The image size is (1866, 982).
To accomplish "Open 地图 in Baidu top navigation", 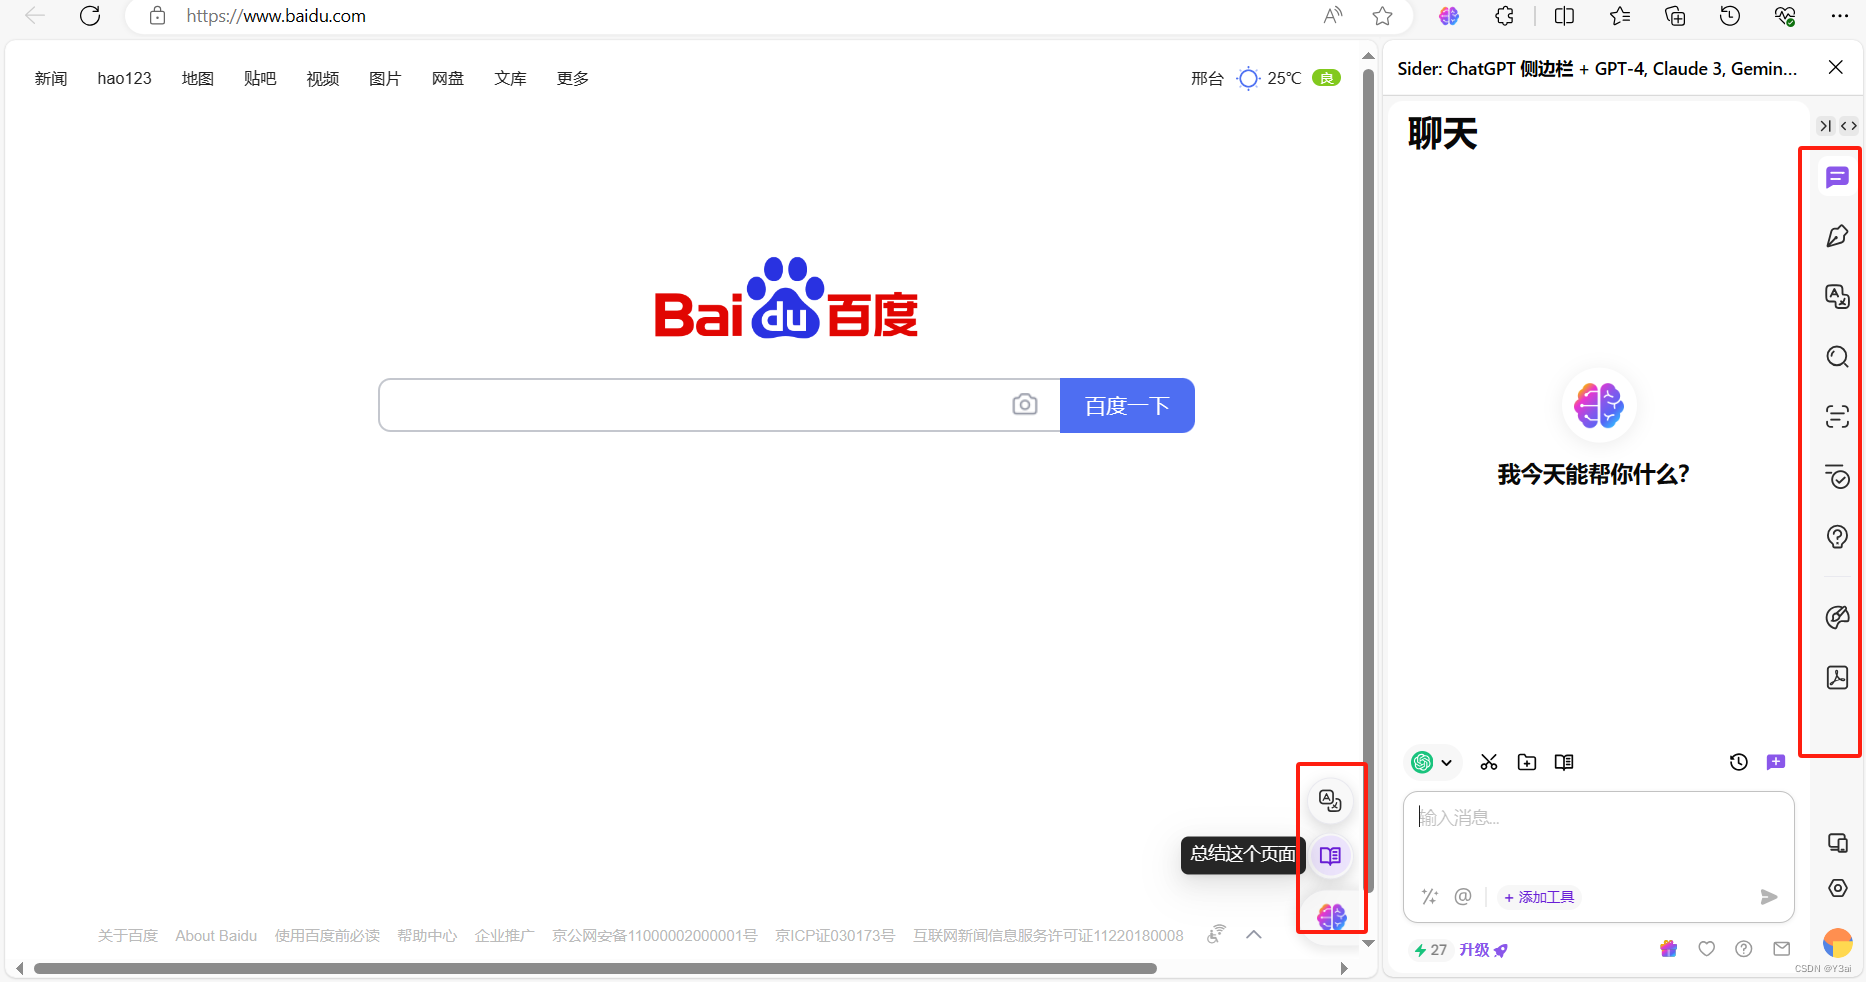I will pos(198,78).
